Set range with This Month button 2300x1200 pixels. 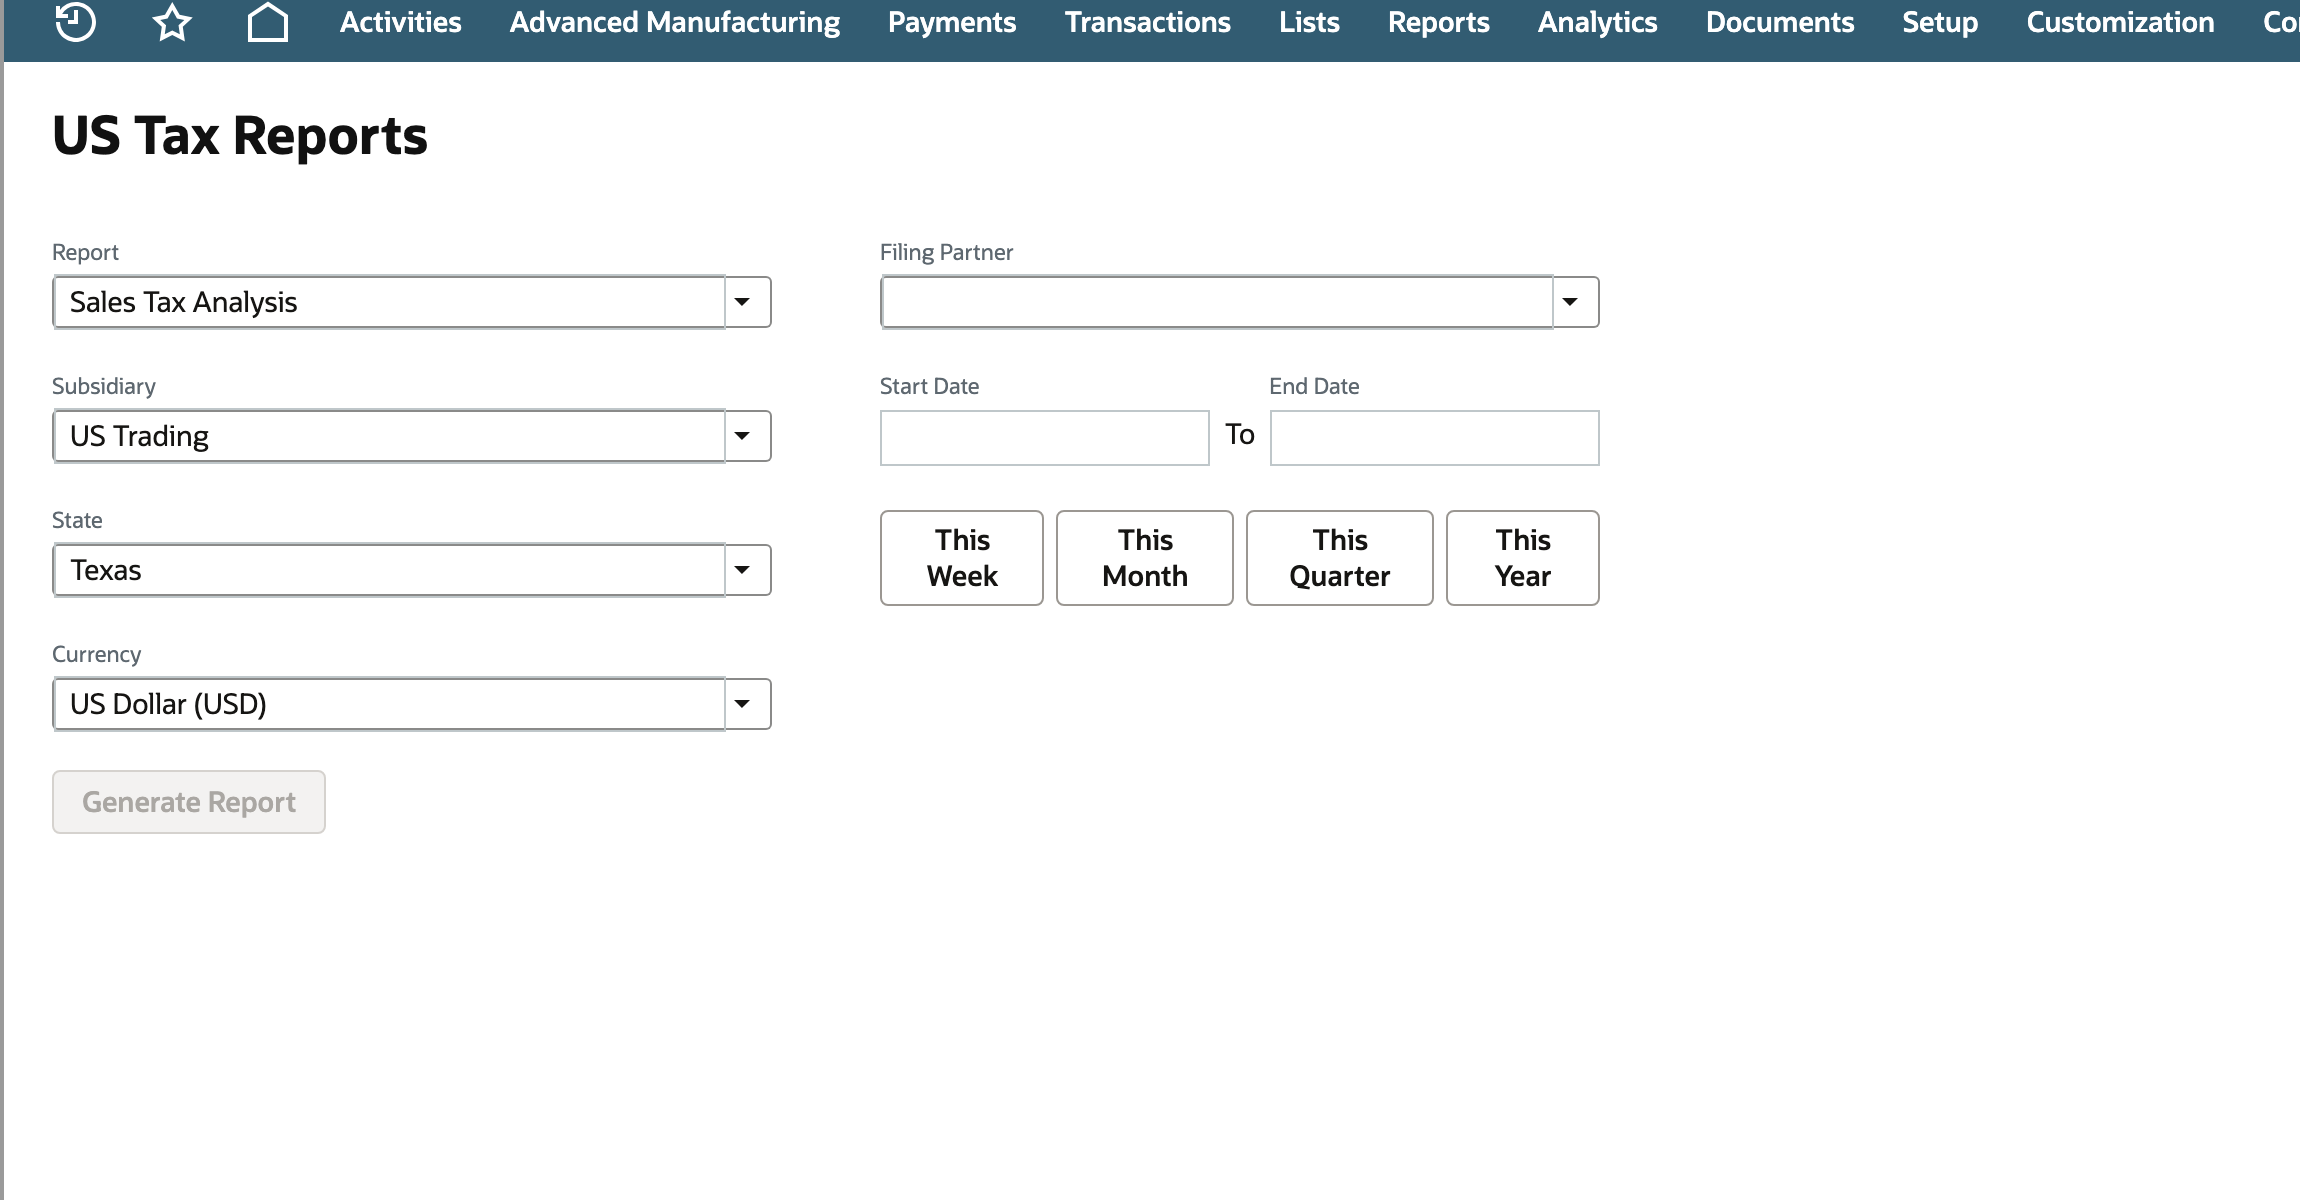point(1145,558)
